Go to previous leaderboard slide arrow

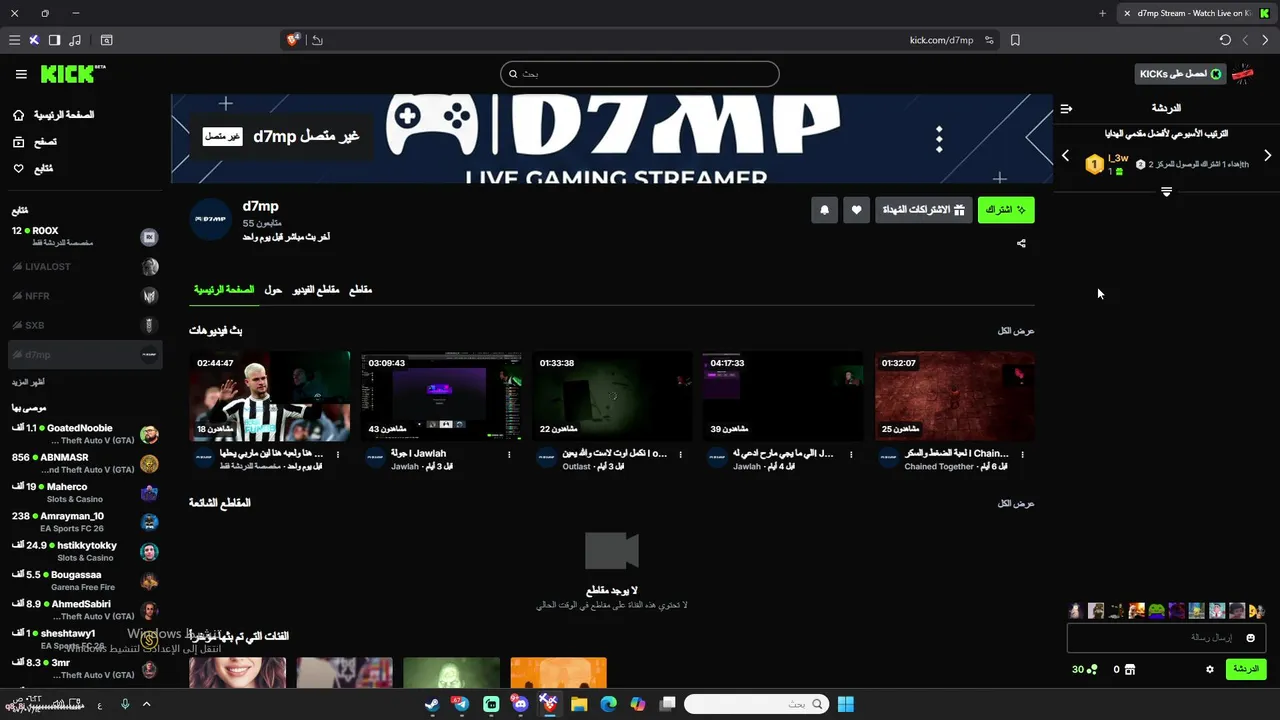[x=1065, y=156]
